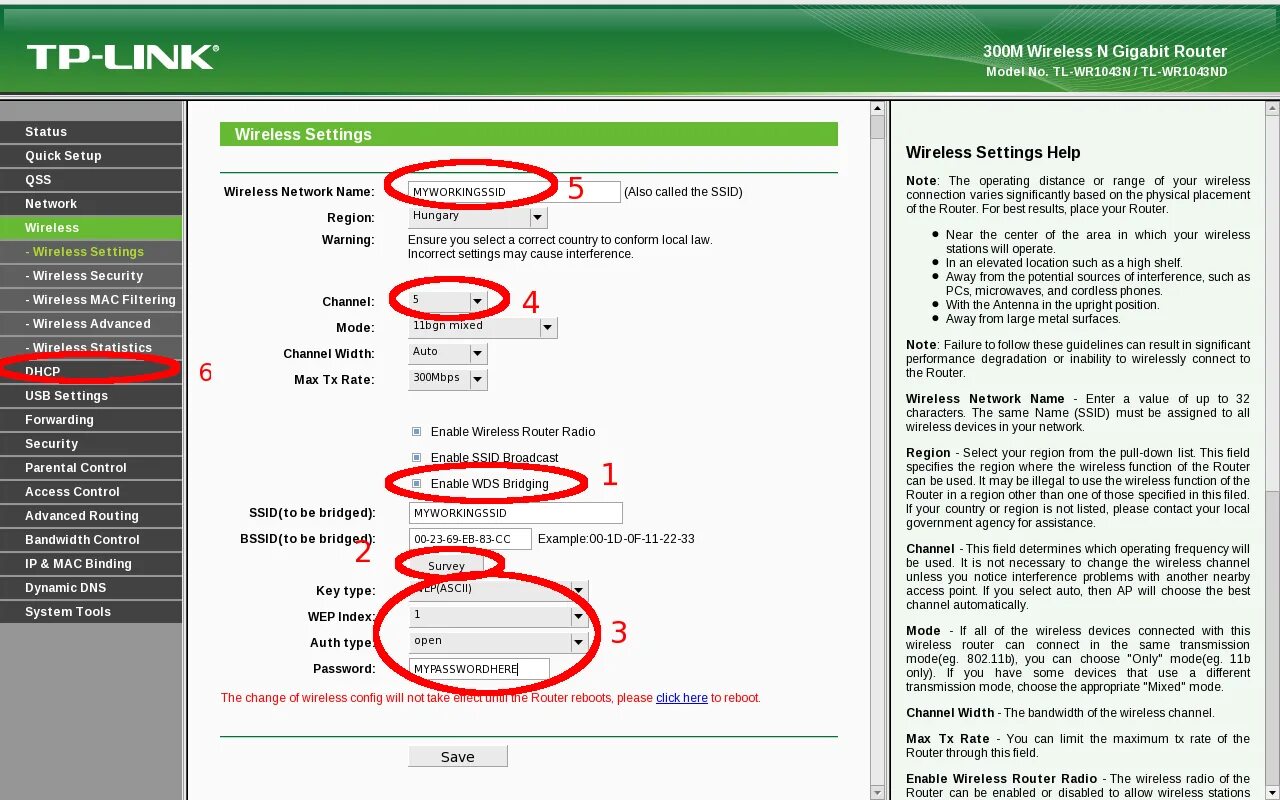Image resolution: width=1280 pixels, height=800 pixels.
Task: Click the BSSID(to be bridged) input field
Action: (471, 539)
